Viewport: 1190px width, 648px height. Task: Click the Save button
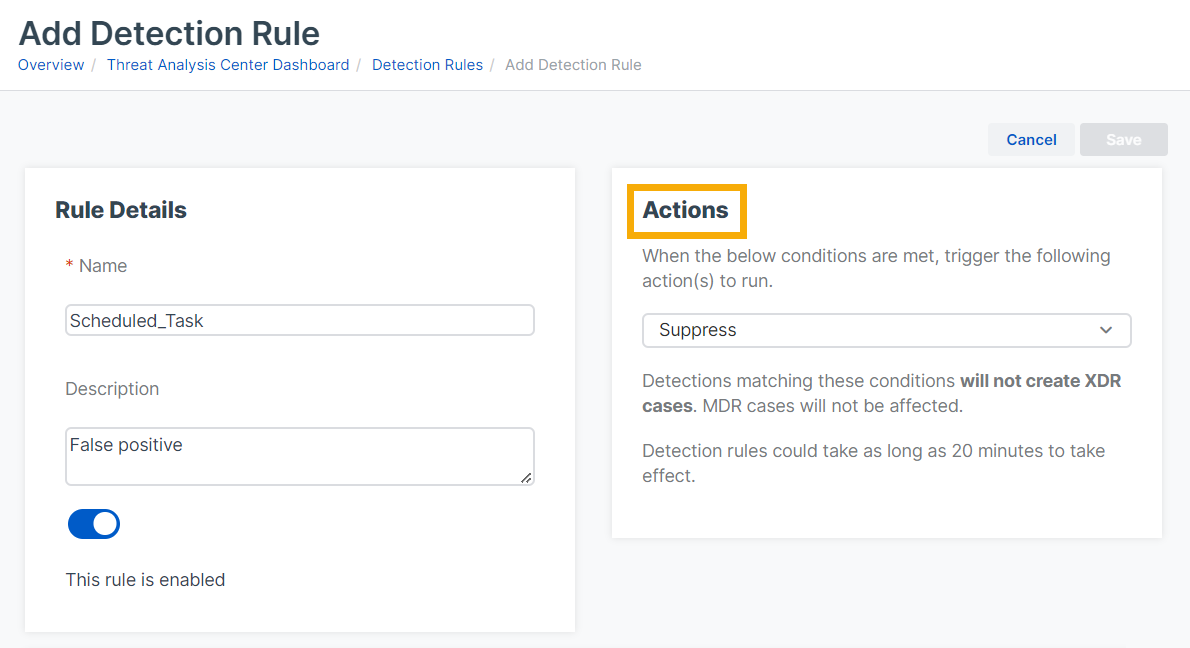point(1123,140)
